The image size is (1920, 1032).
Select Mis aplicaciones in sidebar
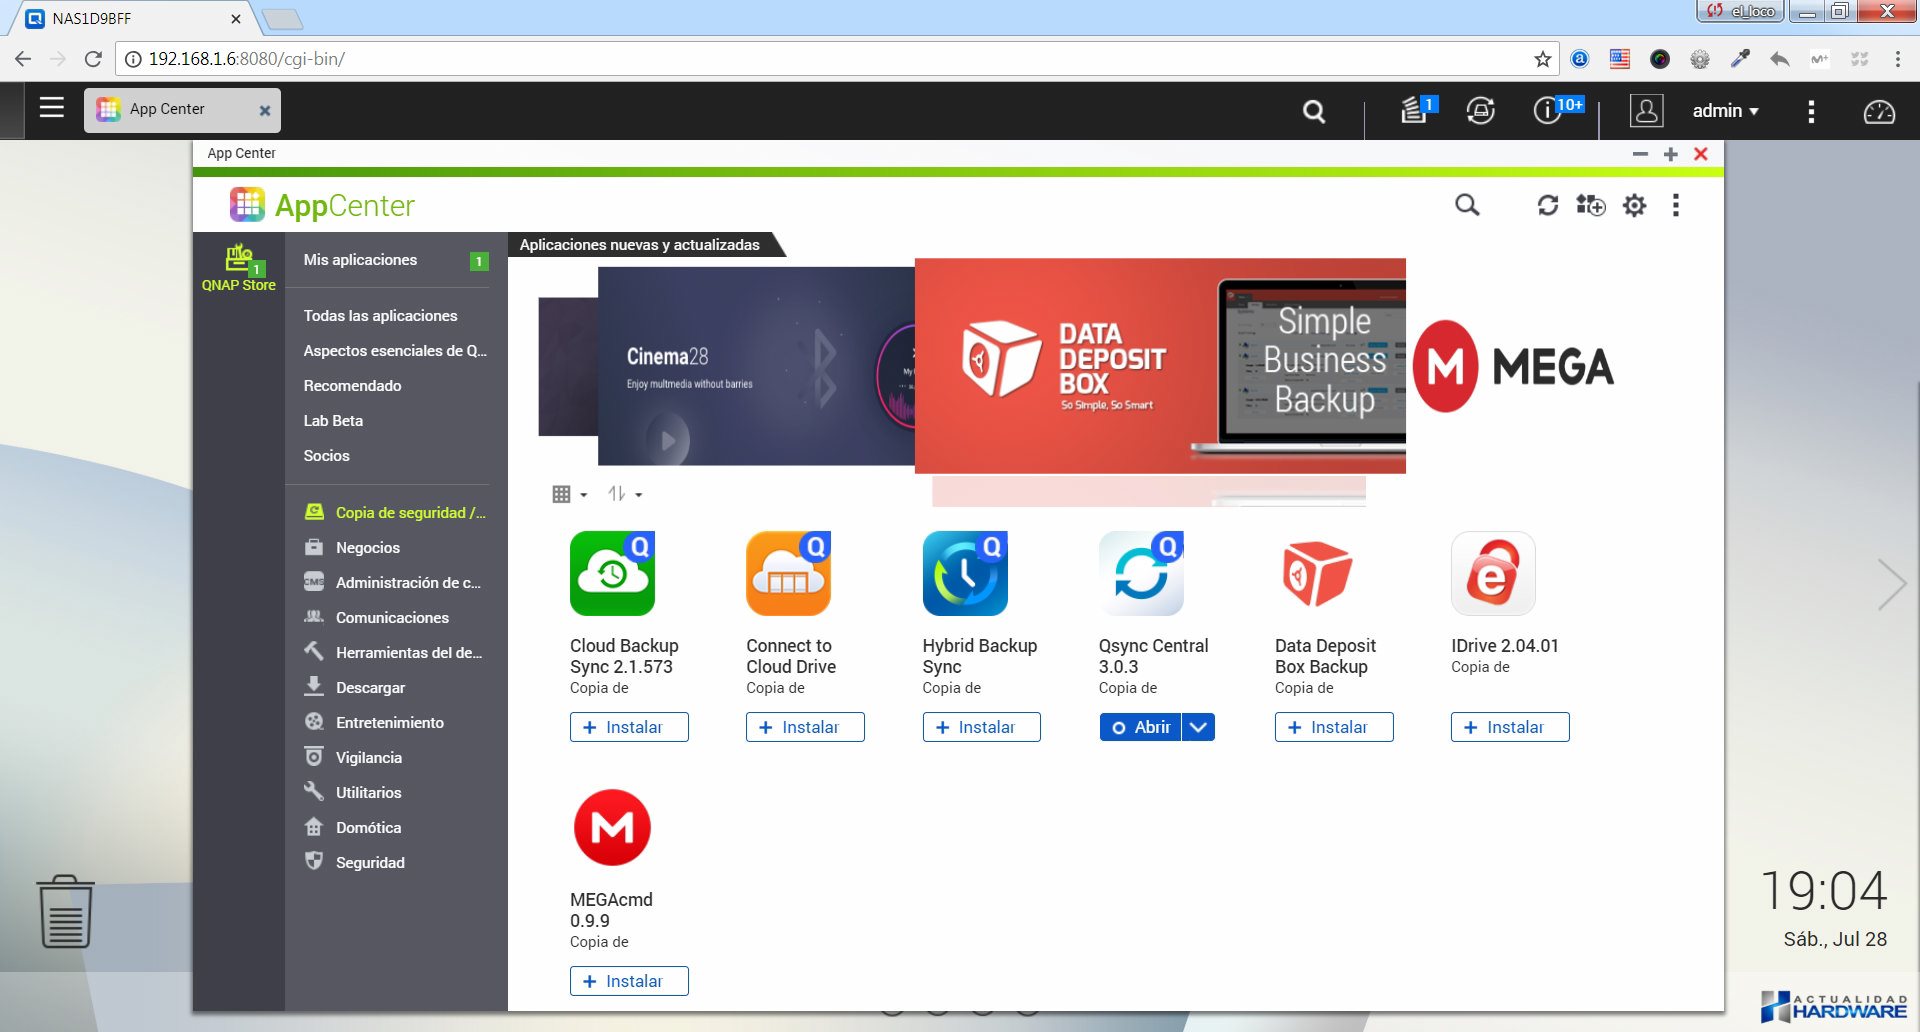pos(360,260)
